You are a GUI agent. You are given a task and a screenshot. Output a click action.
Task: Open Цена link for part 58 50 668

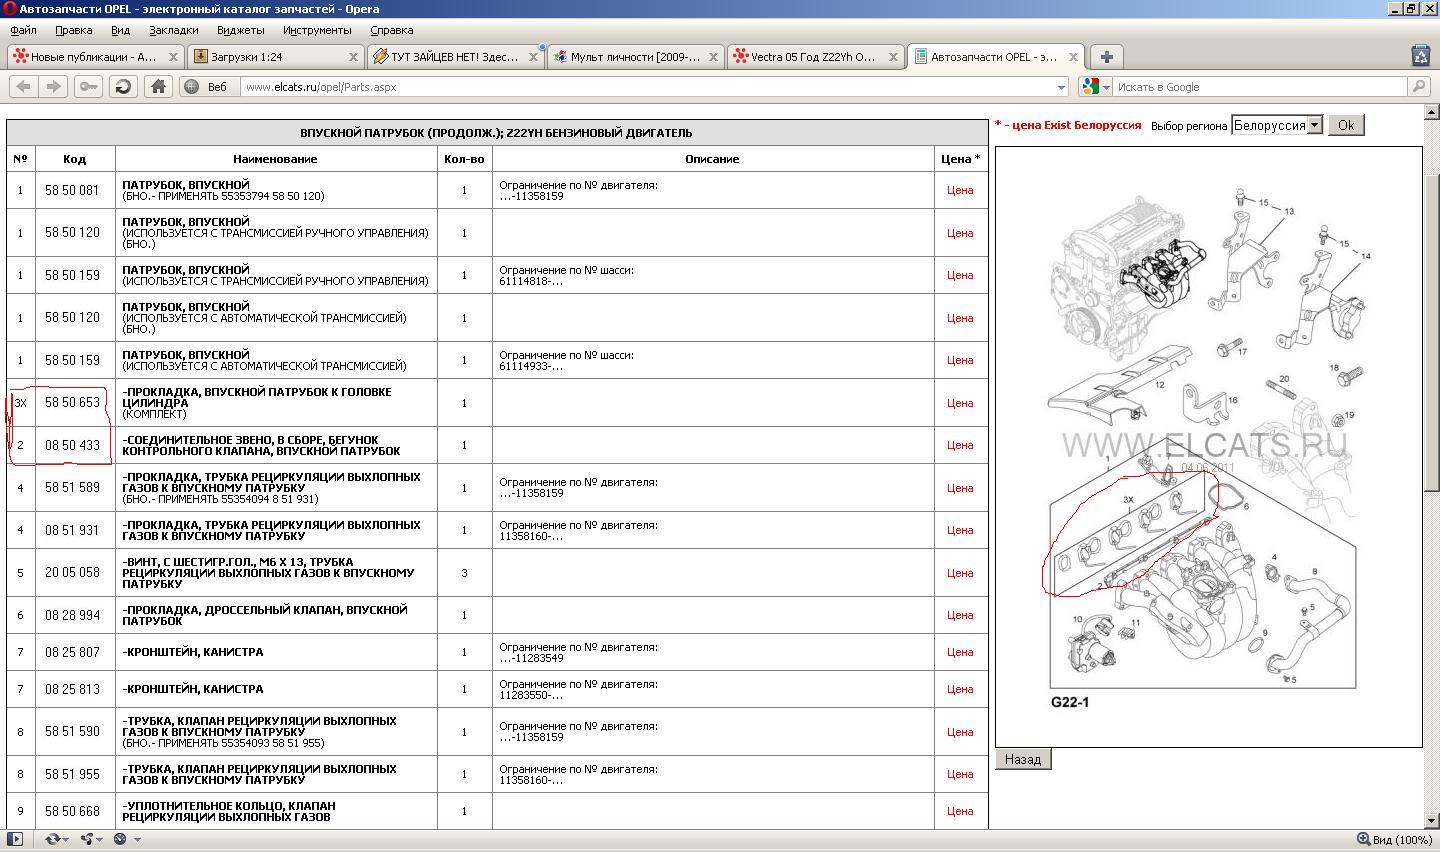[960, 811]
